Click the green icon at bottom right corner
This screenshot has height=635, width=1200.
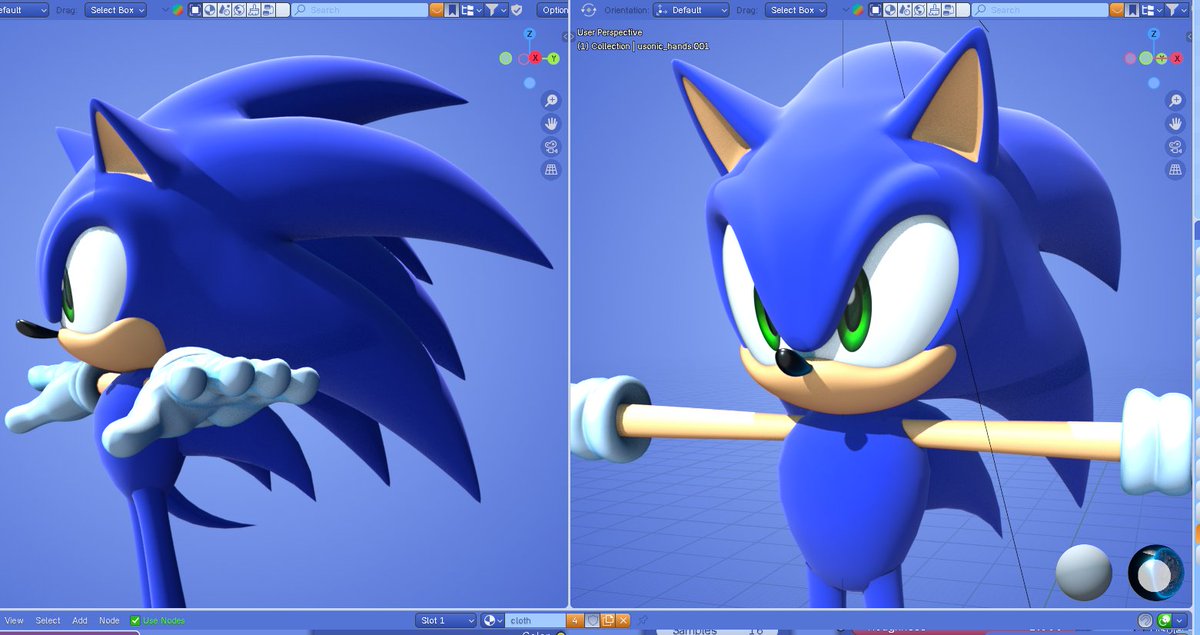point(1166,621)
